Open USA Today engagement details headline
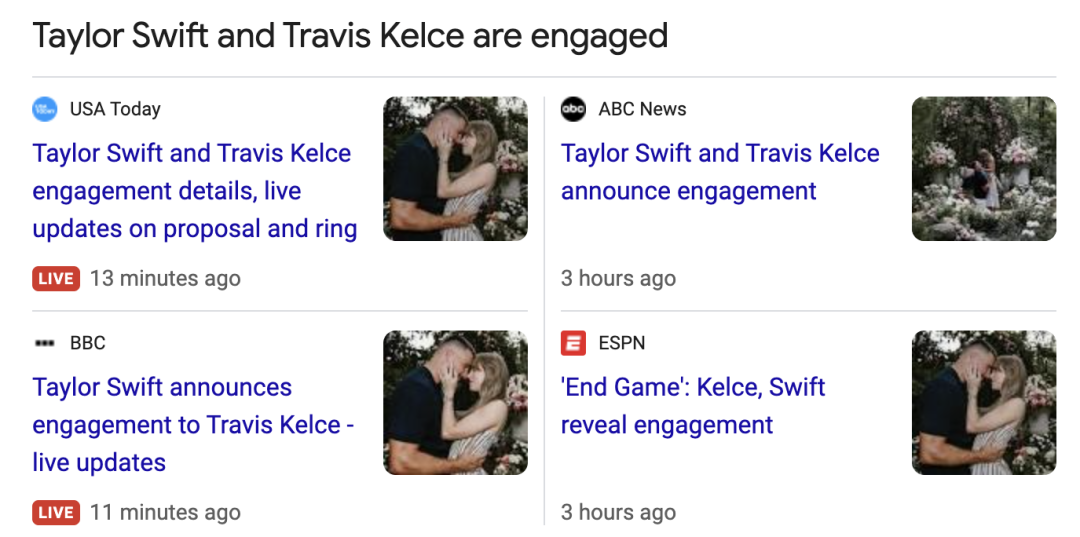Image resolution: width=1080 pixels, height=537 pixels. coord(194,191)
